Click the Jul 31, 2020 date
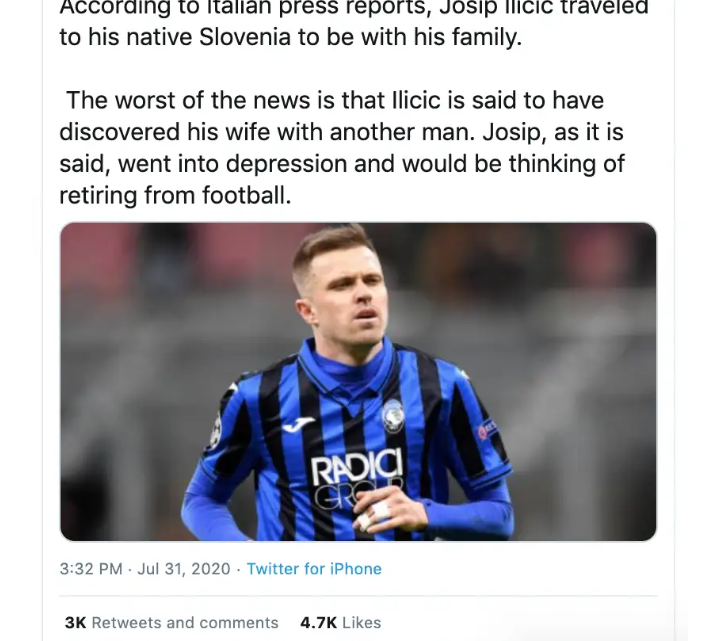 185,568
